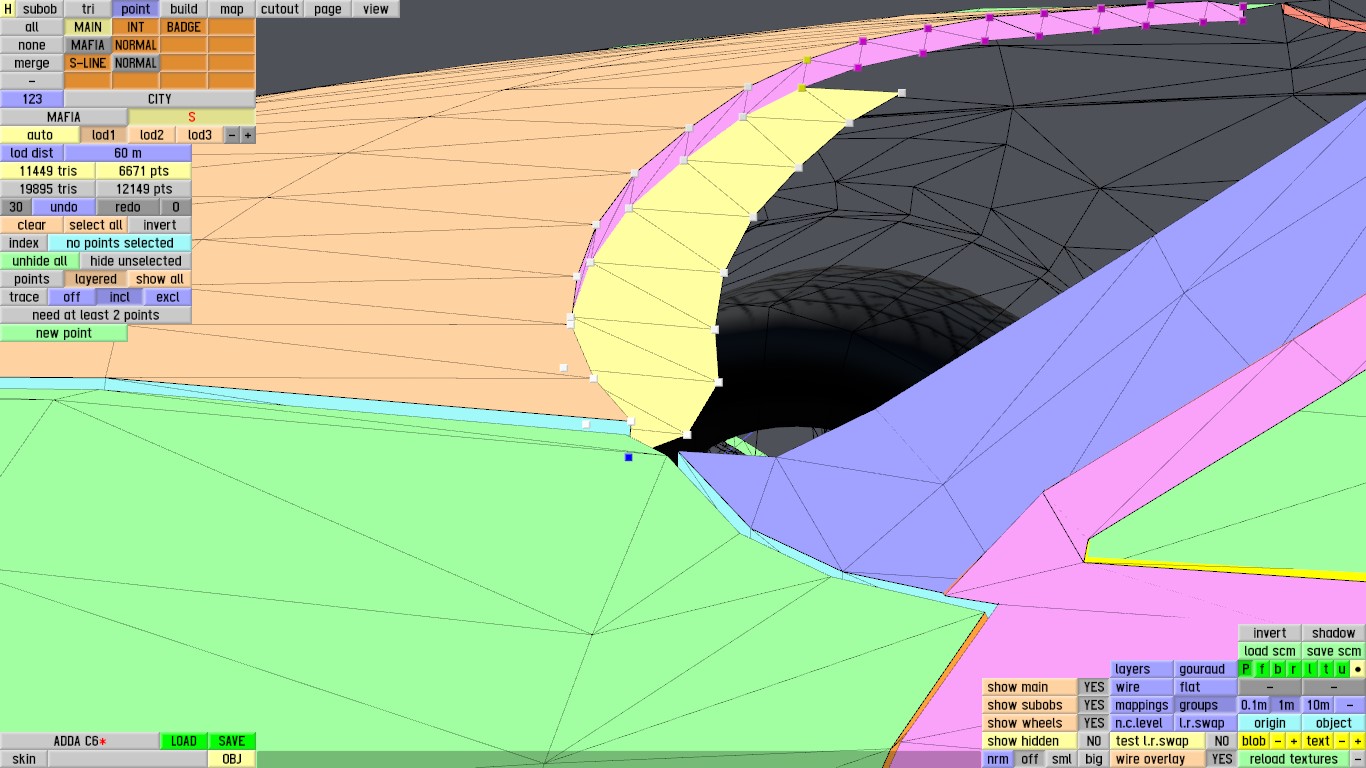Click hide unselected
Screen dimensions: 1366x768
(136, 261)
